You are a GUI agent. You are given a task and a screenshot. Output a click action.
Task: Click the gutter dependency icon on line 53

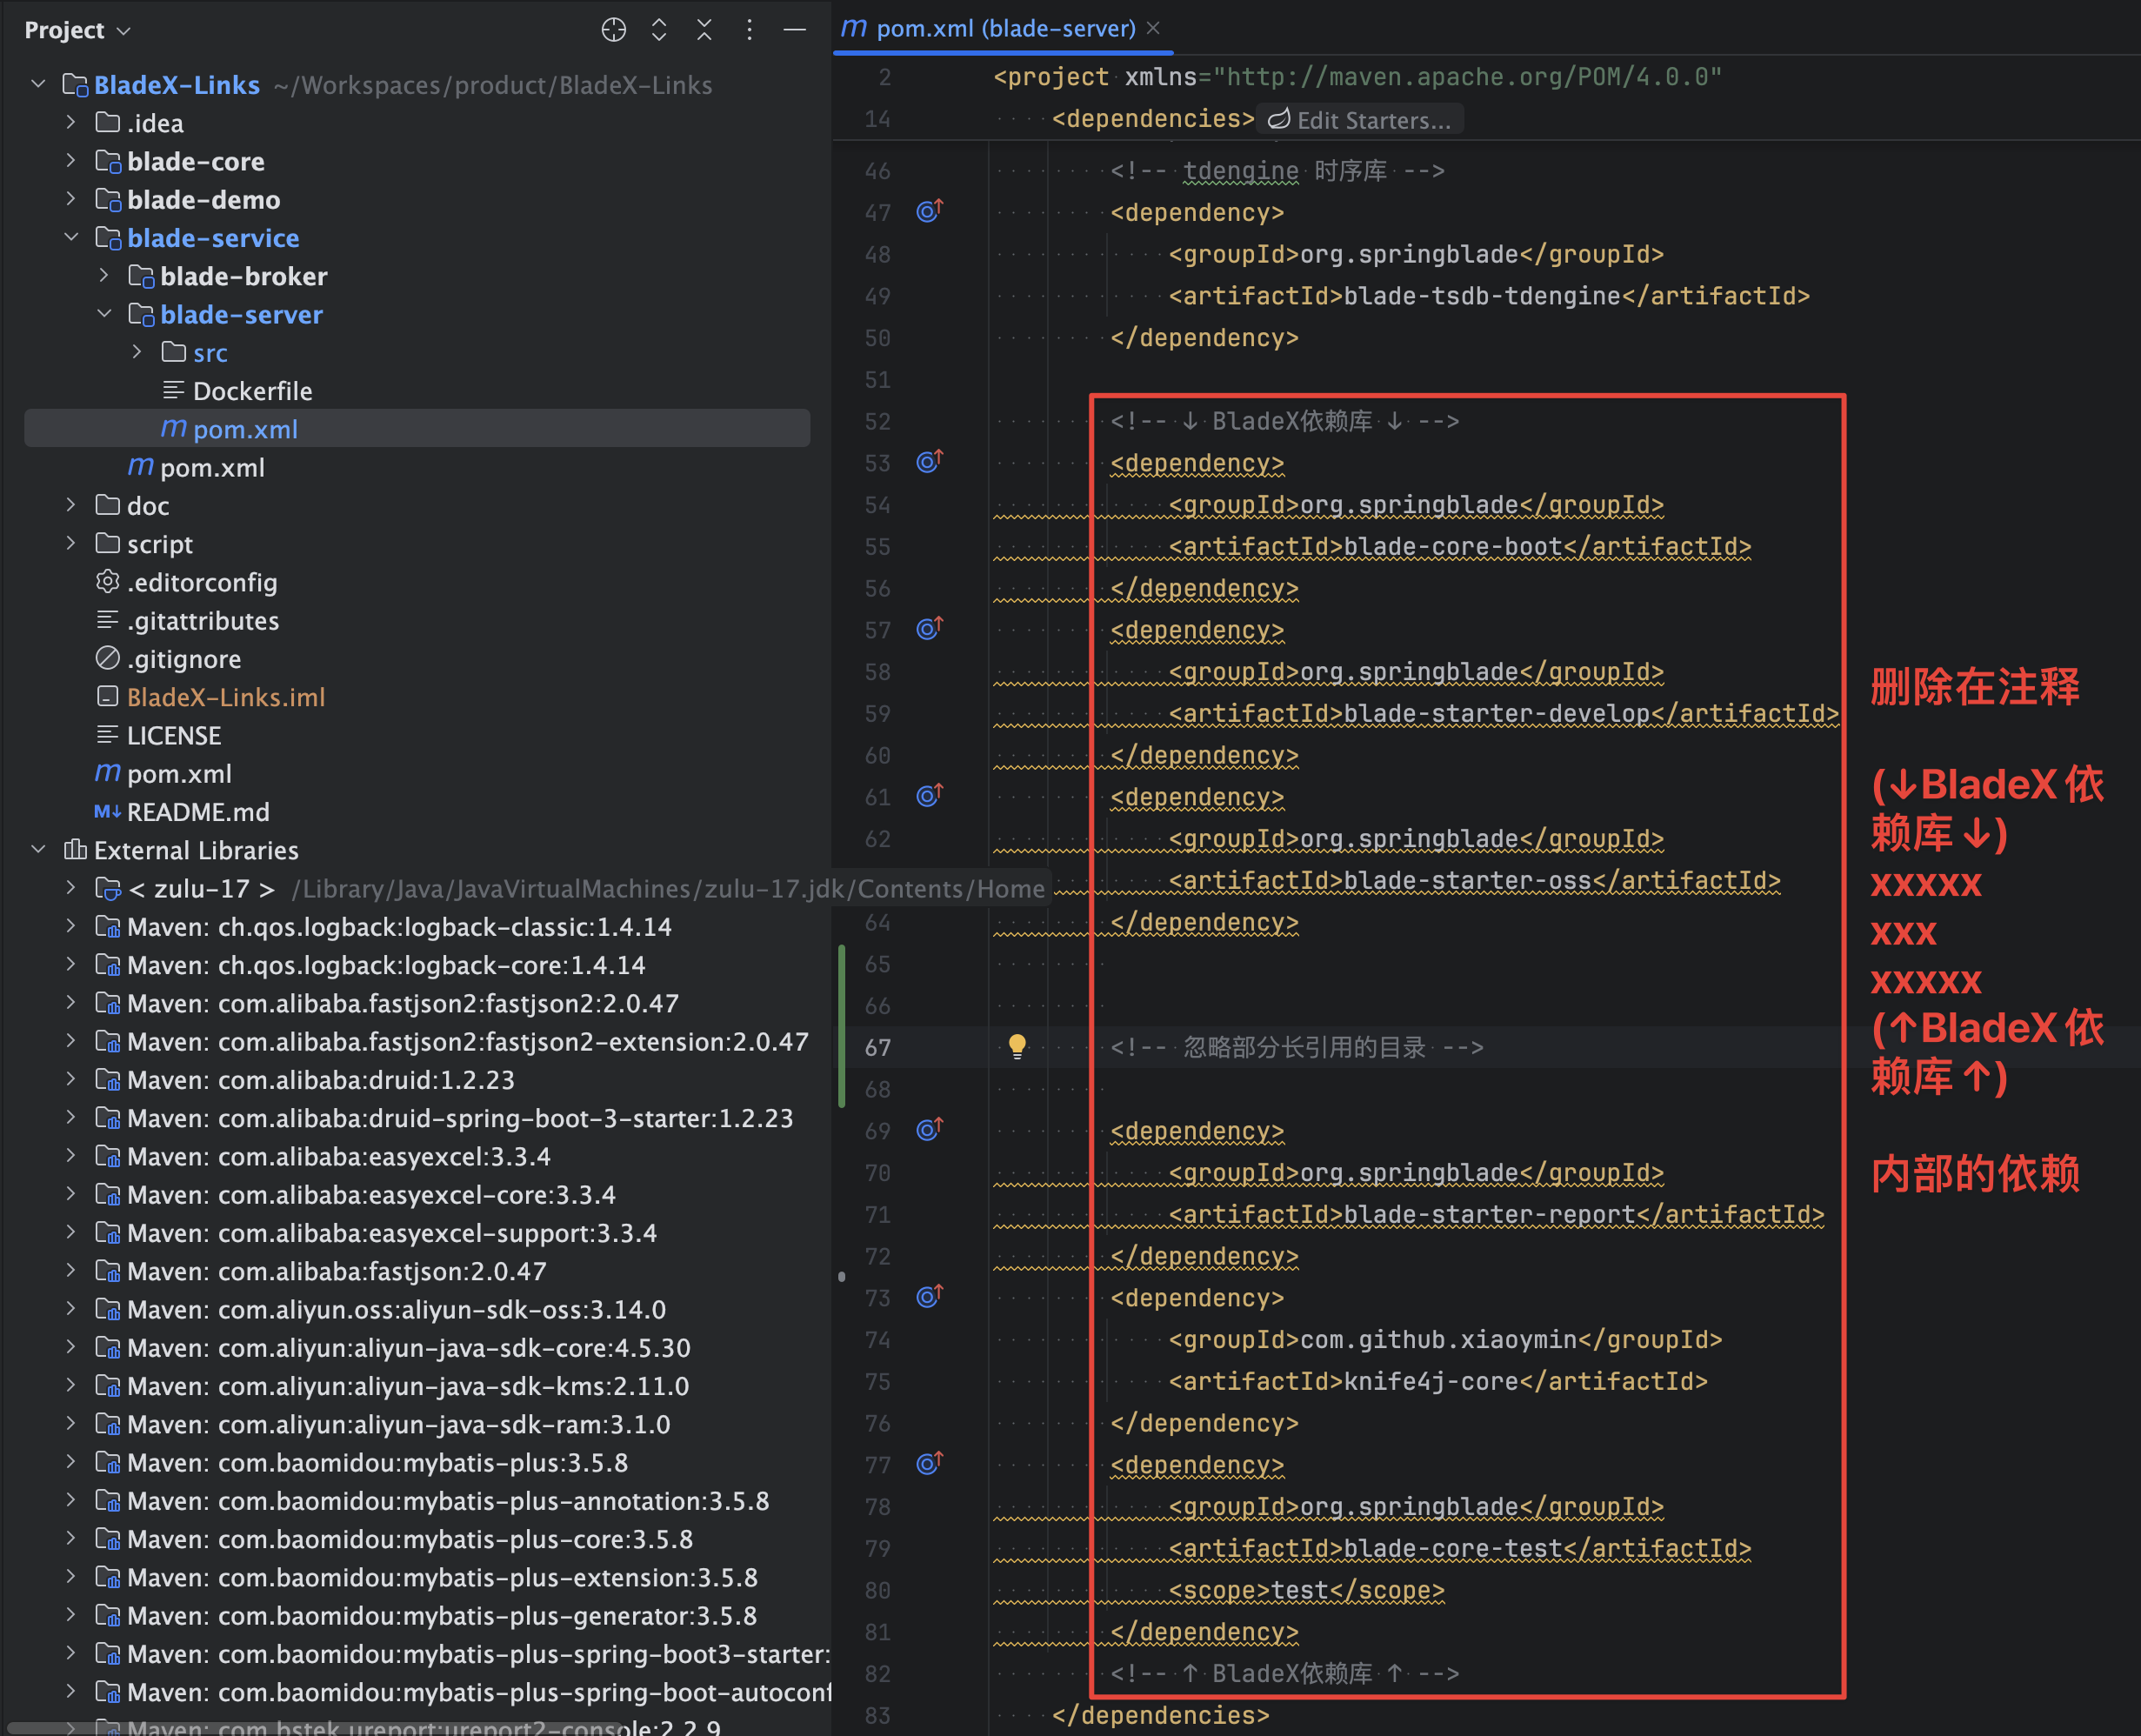(x=930, y=462)
